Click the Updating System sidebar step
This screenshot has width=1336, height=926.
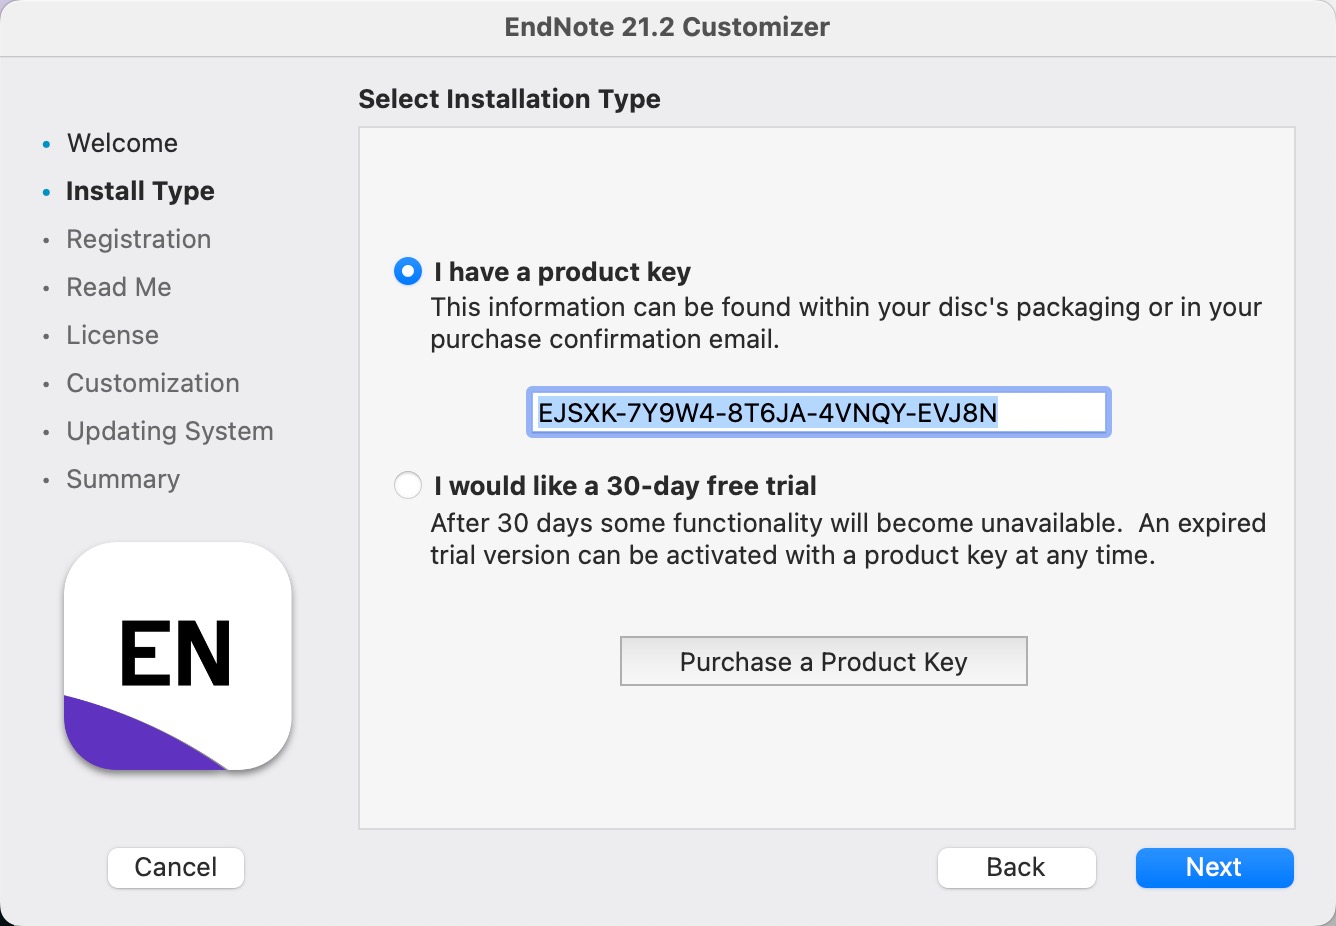pyautogui.click(x=169, y=431)
